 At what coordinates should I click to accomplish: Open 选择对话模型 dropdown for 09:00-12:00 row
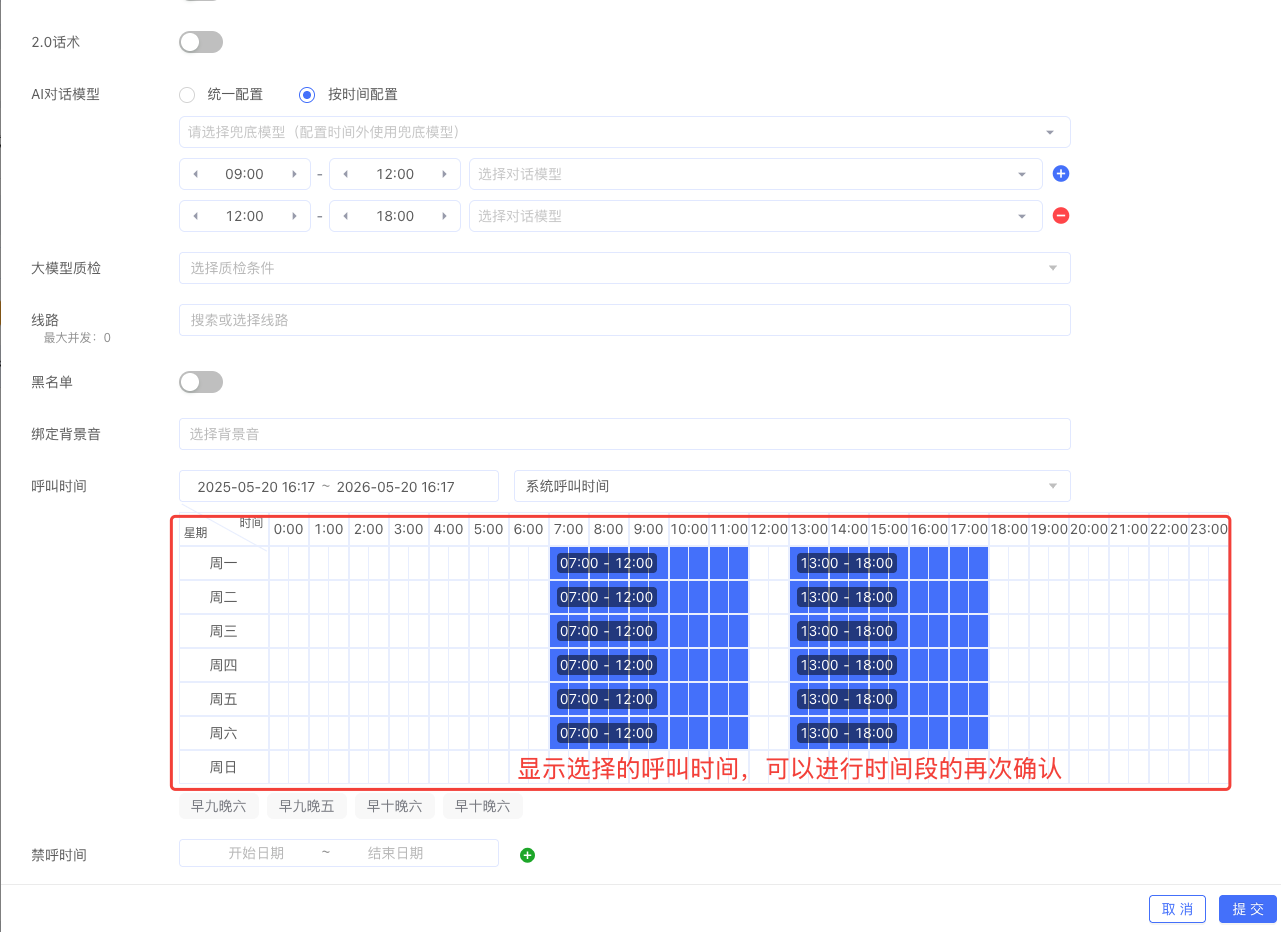click(x=756, y=174)
